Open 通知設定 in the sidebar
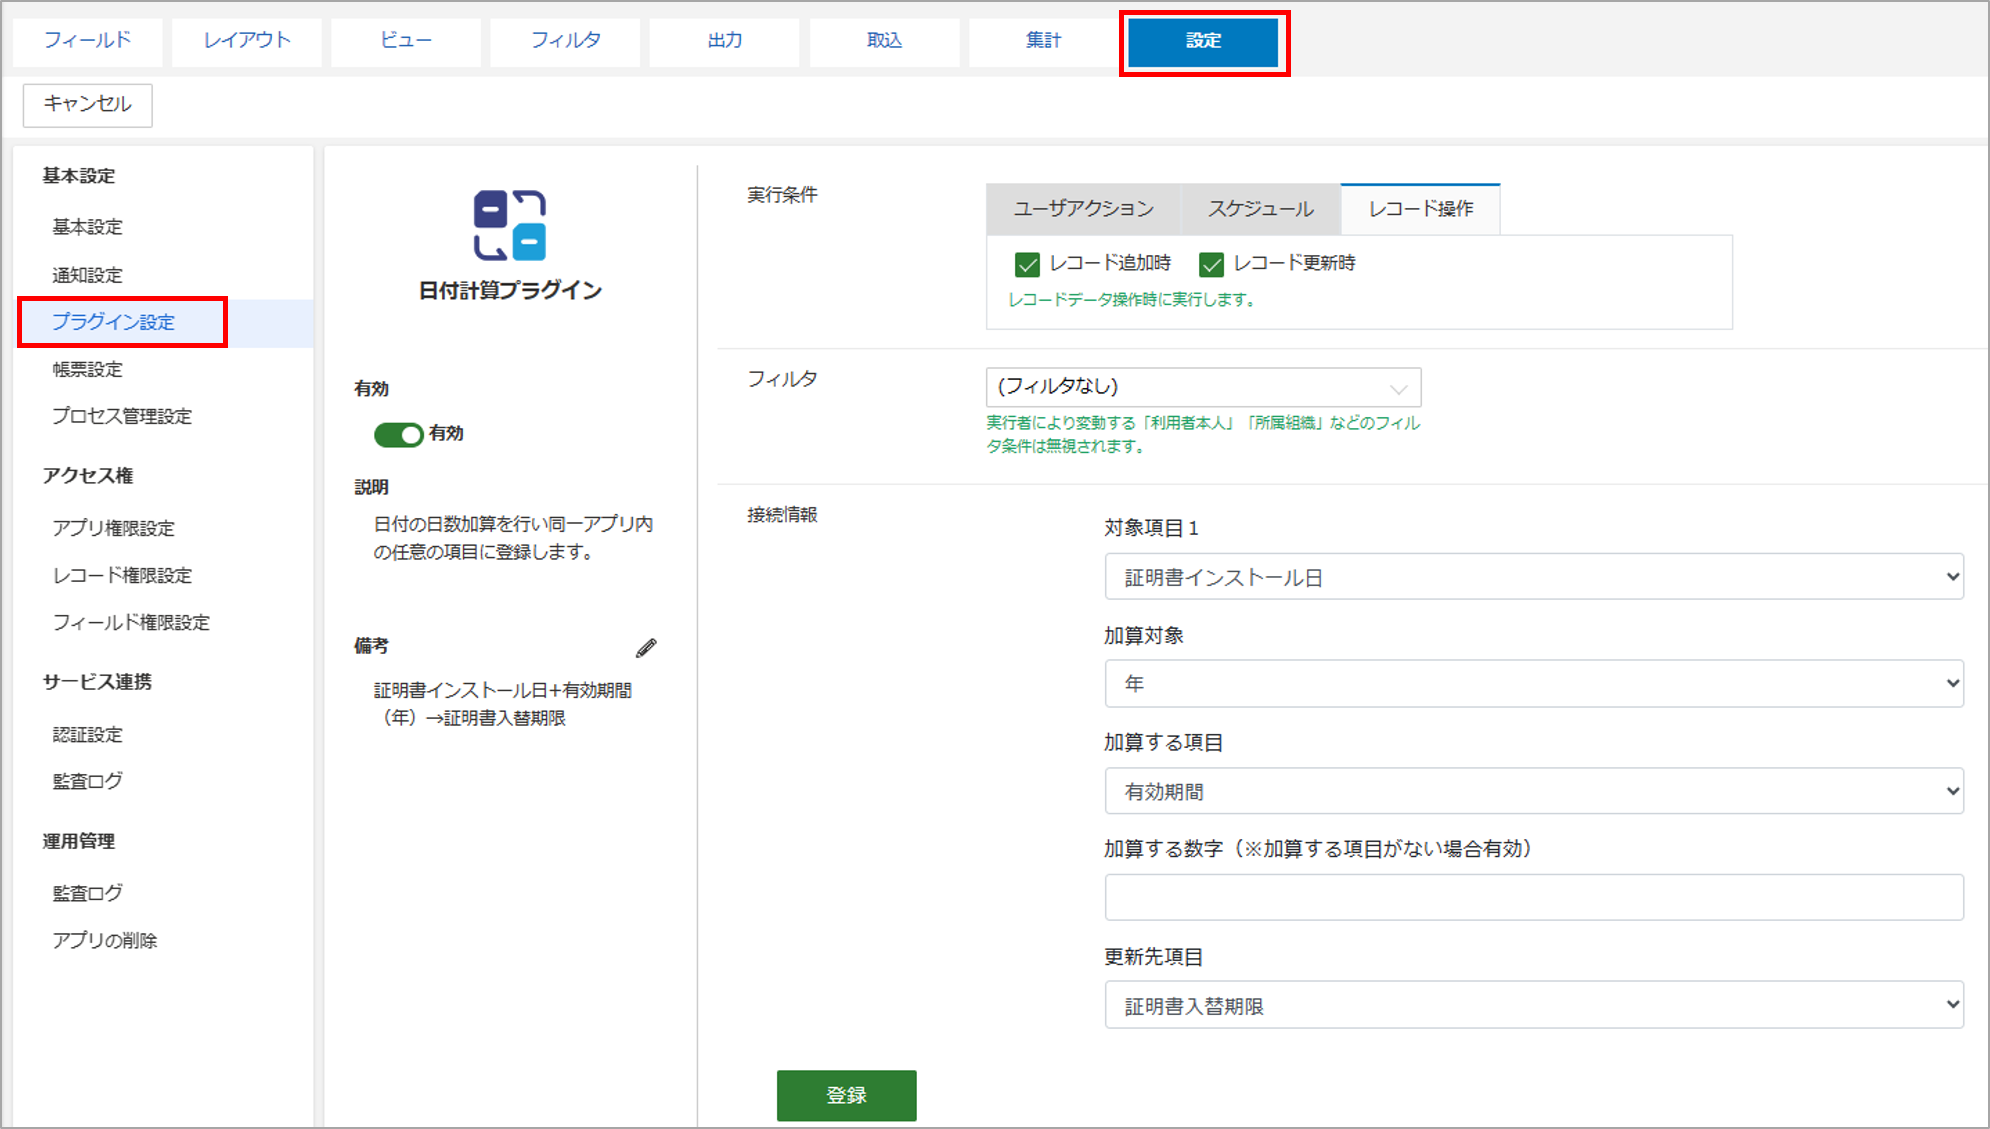The image size is (1990, 1129). click(x=87, y=275)
